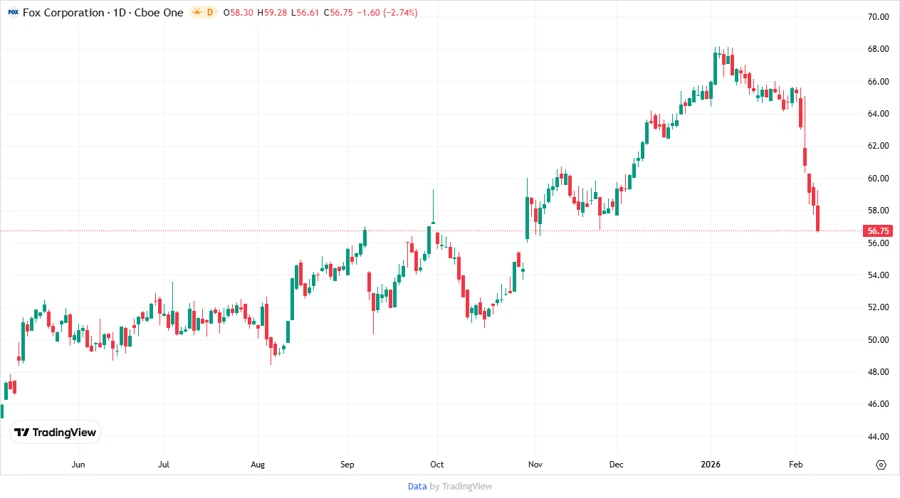Click the 68.00 price axis label
Screen dimensions: 900x498
tap(878, 49)
